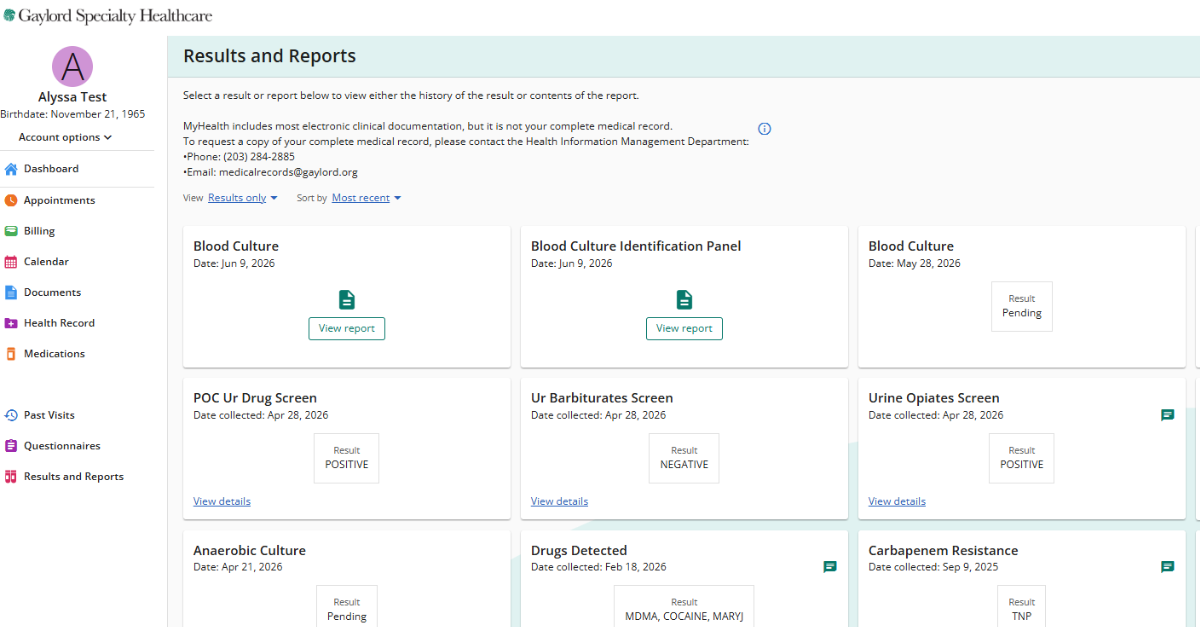Viewport: 1200px width, 627px height.
Task: Click the Ur Barbiturates Screen card title
Action: [602, 398]
